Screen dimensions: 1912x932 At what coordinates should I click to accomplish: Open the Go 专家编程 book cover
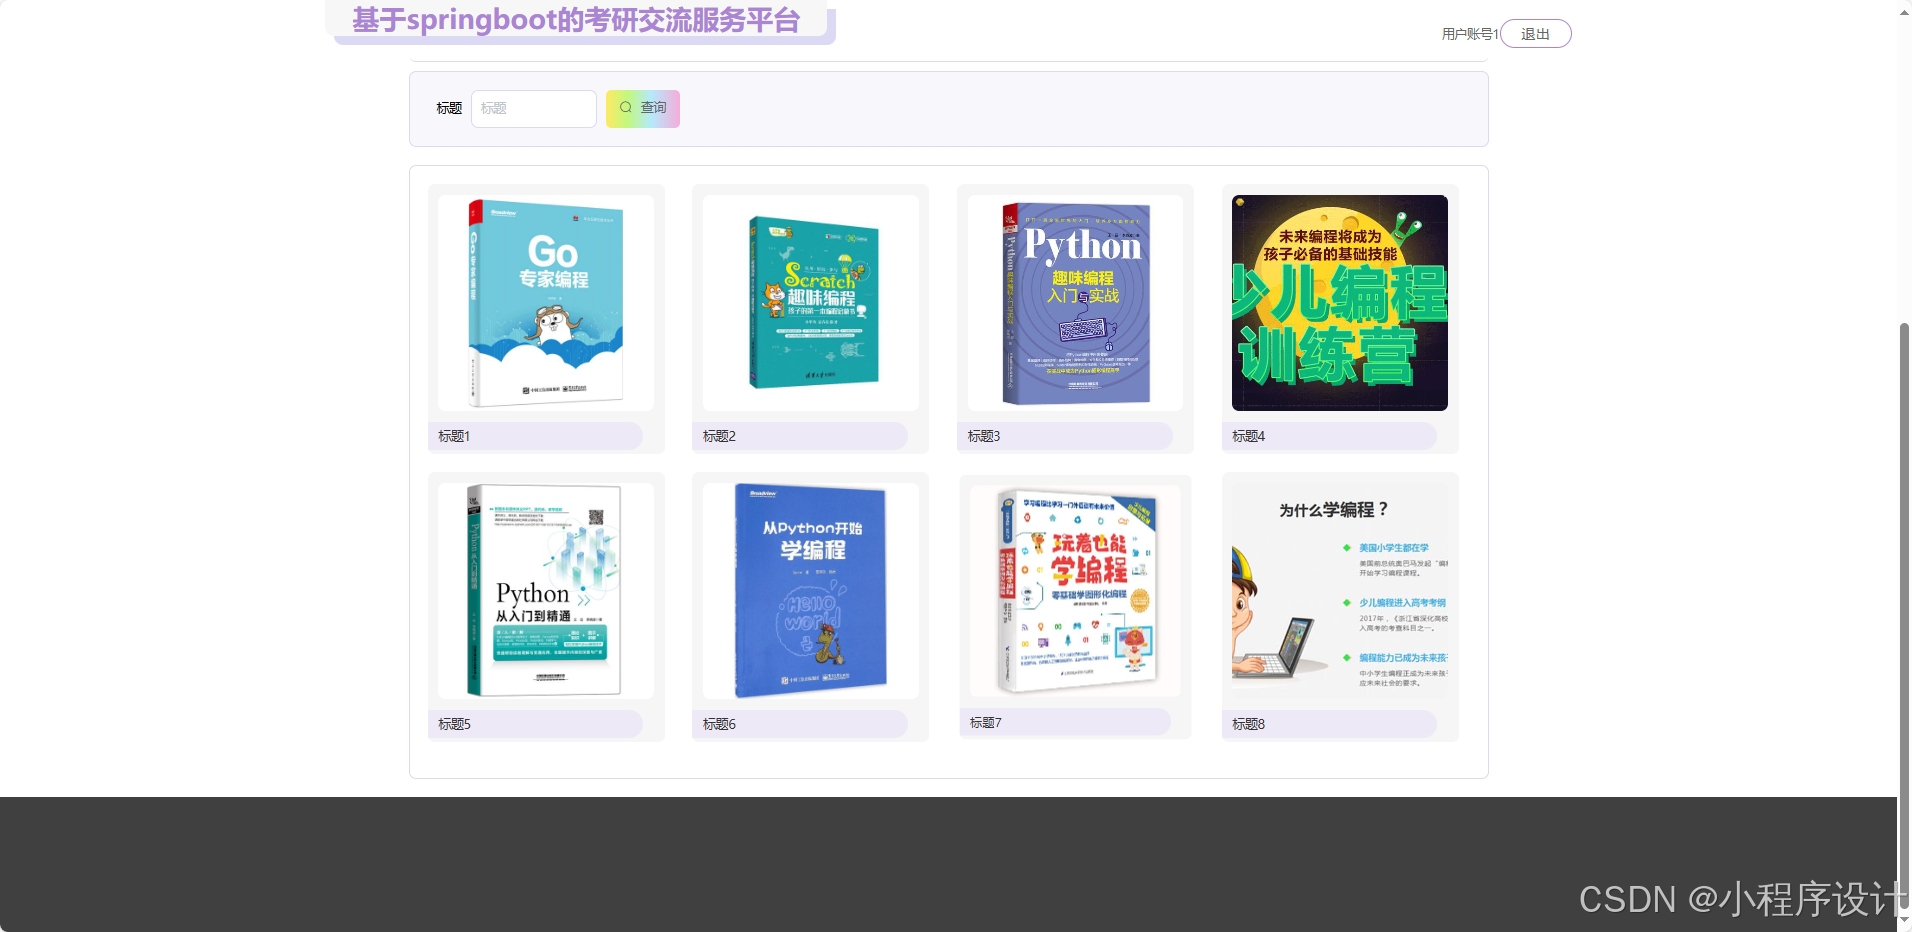[x=546, y=303]
